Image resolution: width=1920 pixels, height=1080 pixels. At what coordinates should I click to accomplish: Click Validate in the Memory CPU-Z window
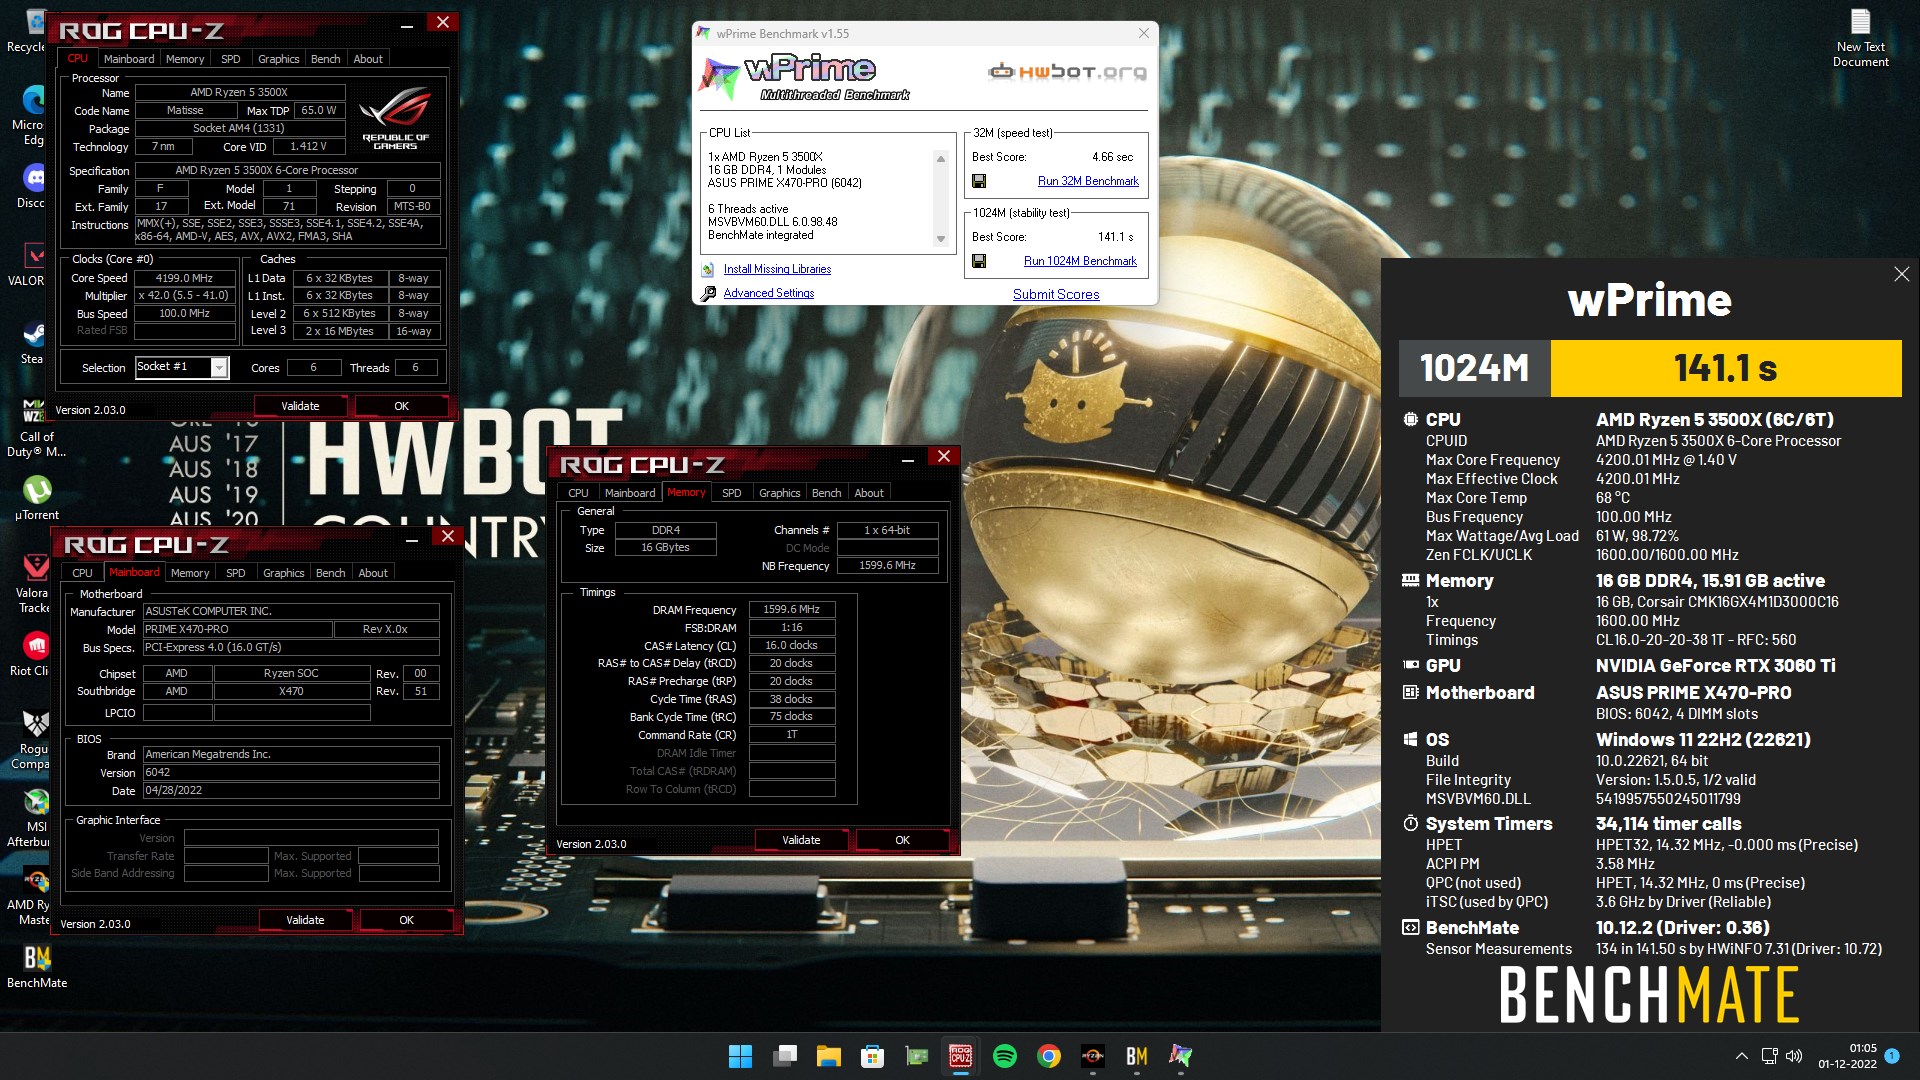(x=801, y=840)
